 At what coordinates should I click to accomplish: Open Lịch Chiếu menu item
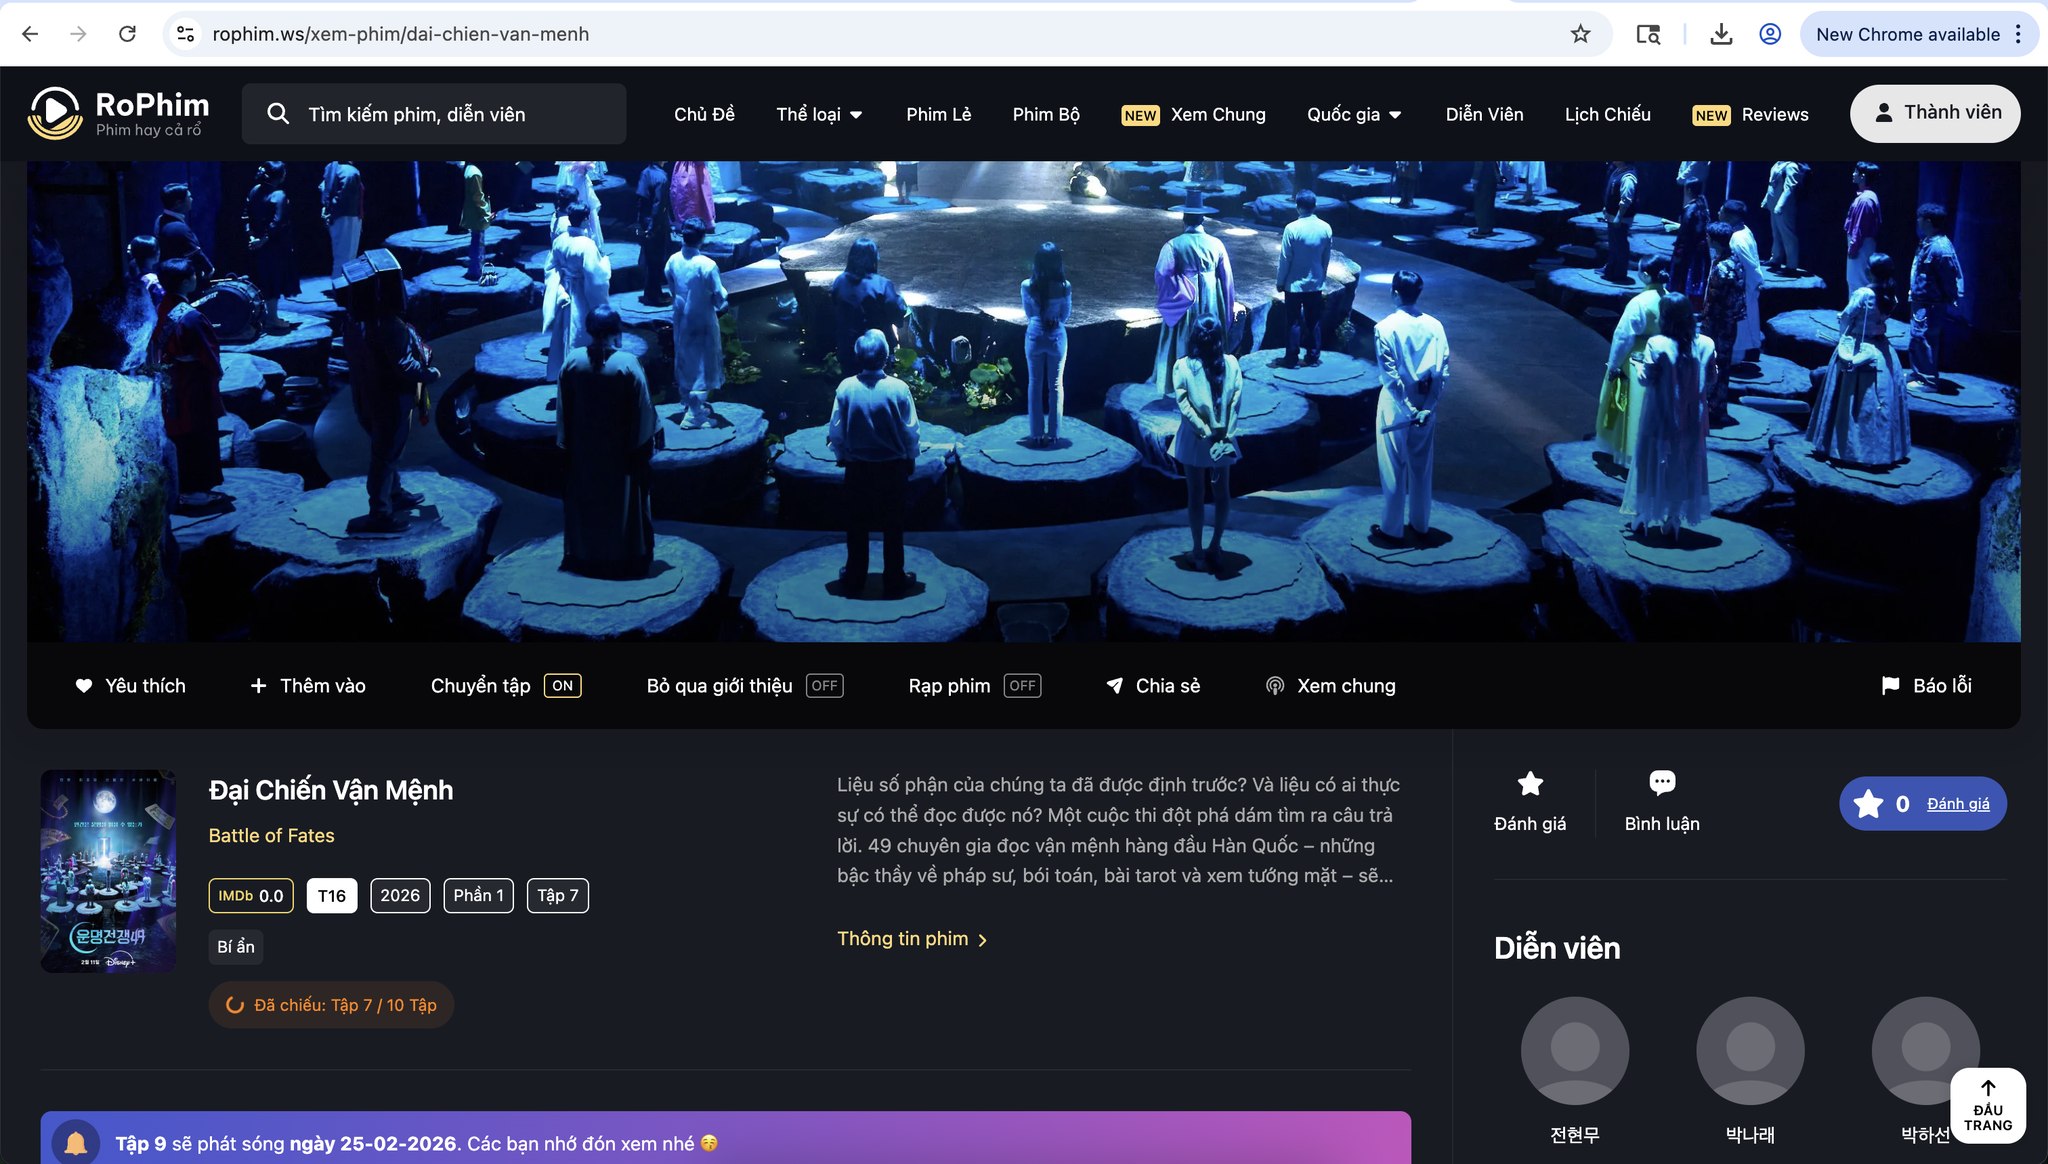pos(1607,114)
